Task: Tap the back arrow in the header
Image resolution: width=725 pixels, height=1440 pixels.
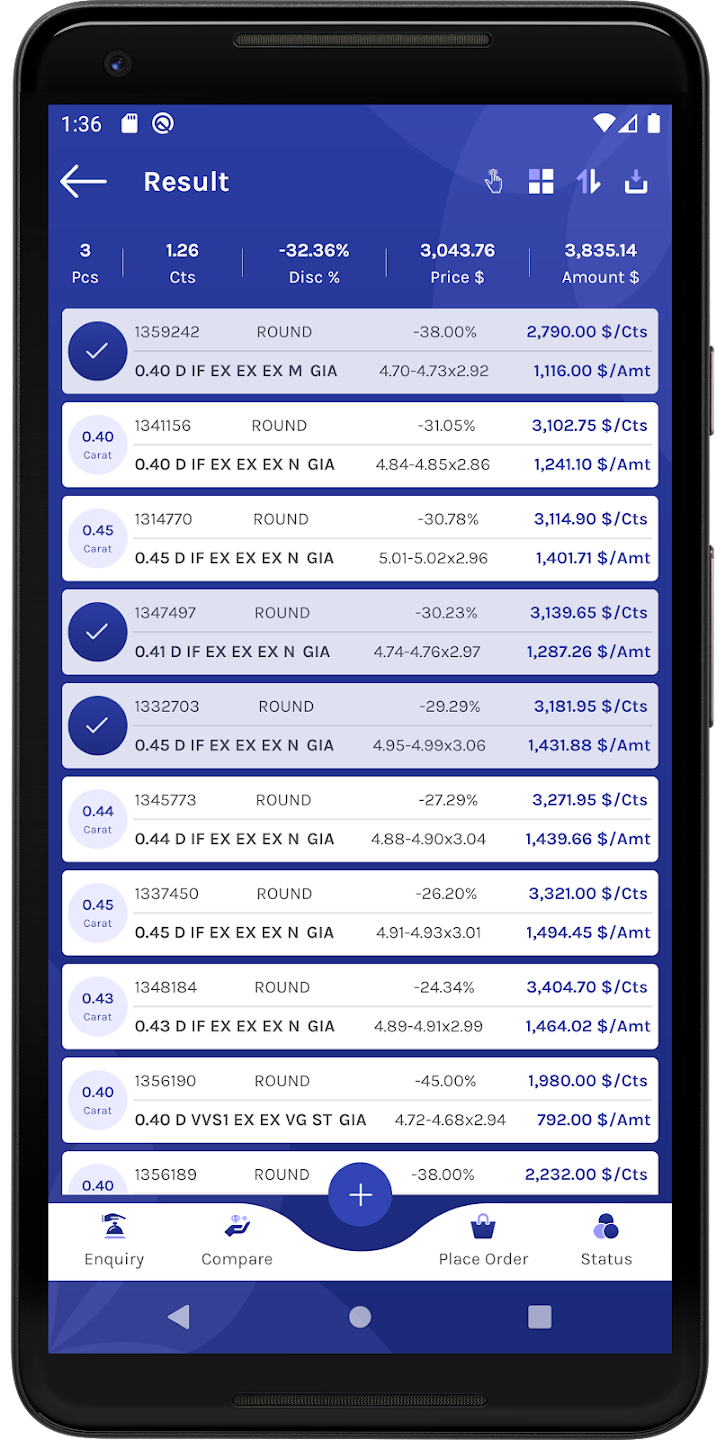Action: [x=84, y=181]
